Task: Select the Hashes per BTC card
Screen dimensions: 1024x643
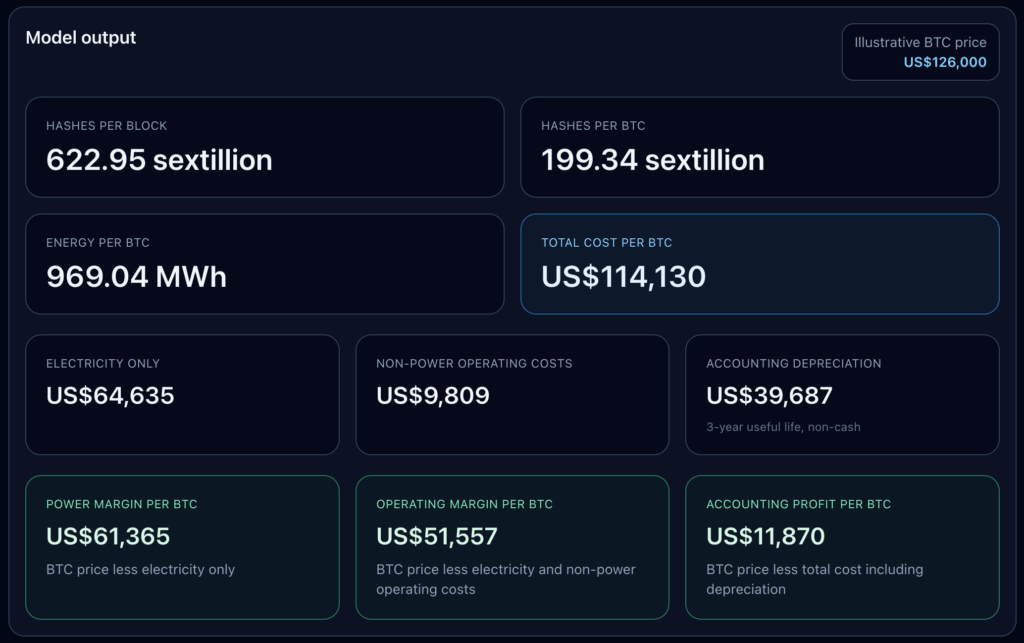Action: tap(760, 146)
